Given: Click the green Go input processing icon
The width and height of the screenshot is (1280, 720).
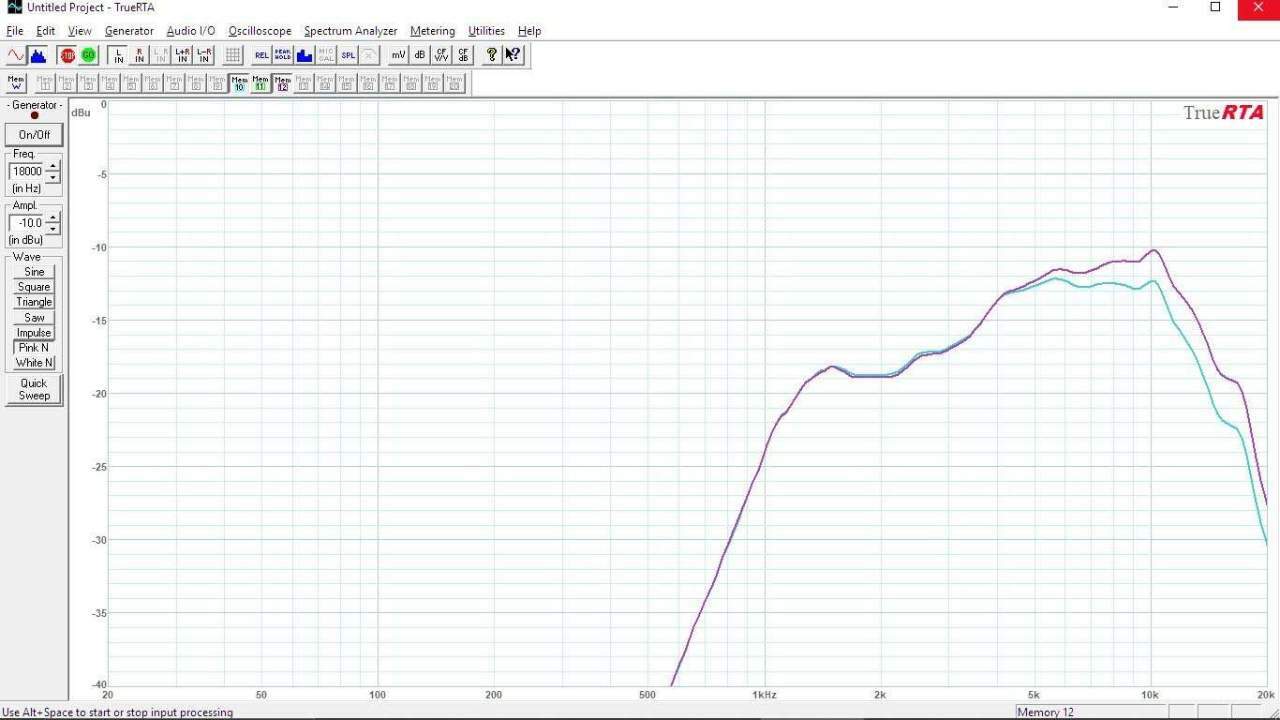Looking at the screenshot, I should pyautogui.click(x=89, y=55).
